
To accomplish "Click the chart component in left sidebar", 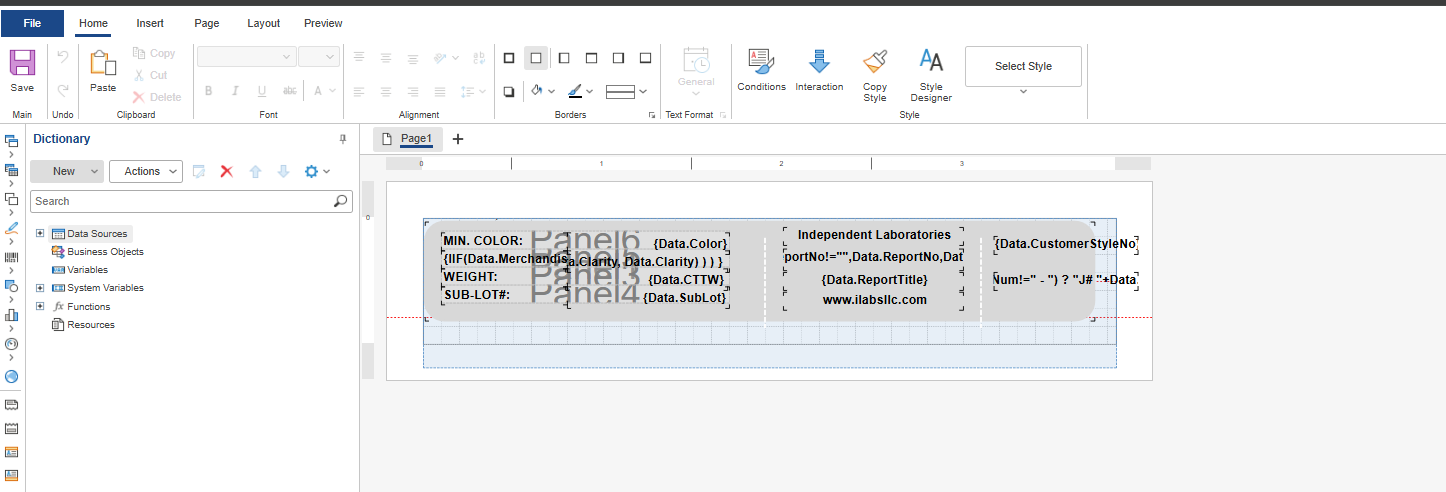I will 11,315.
